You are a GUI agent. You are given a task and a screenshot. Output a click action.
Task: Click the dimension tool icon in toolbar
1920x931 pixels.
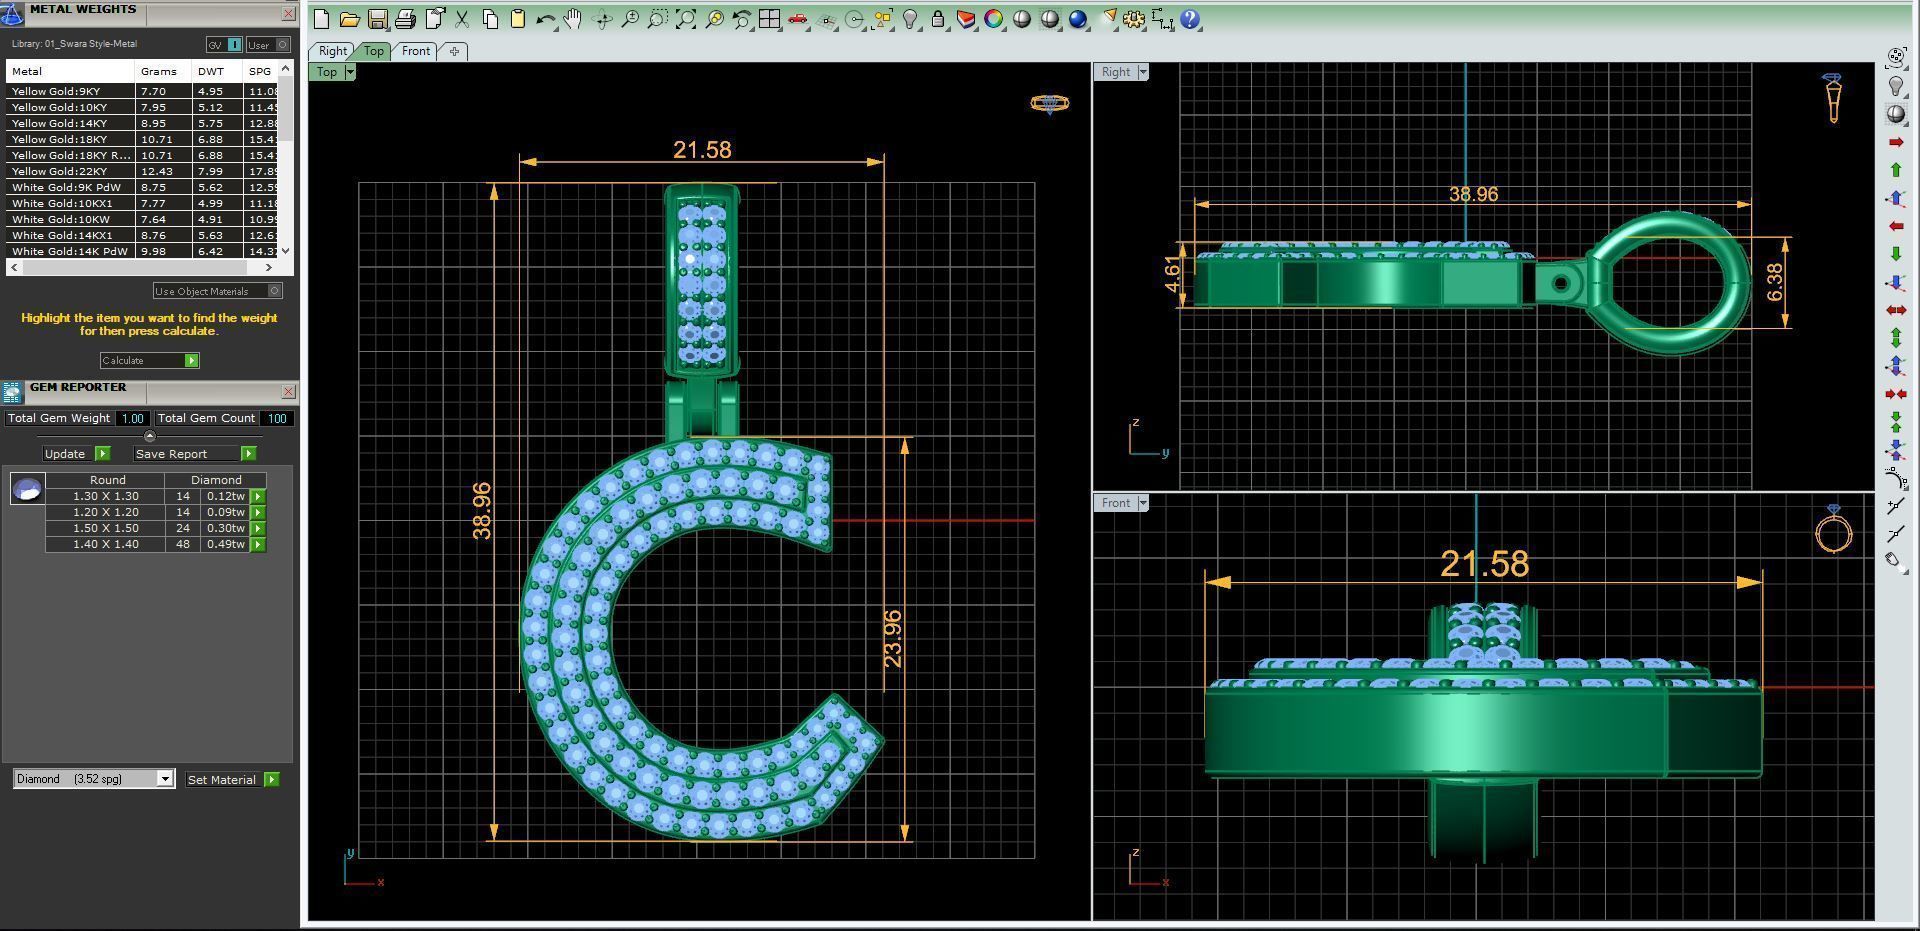[x=1162, y=19]
